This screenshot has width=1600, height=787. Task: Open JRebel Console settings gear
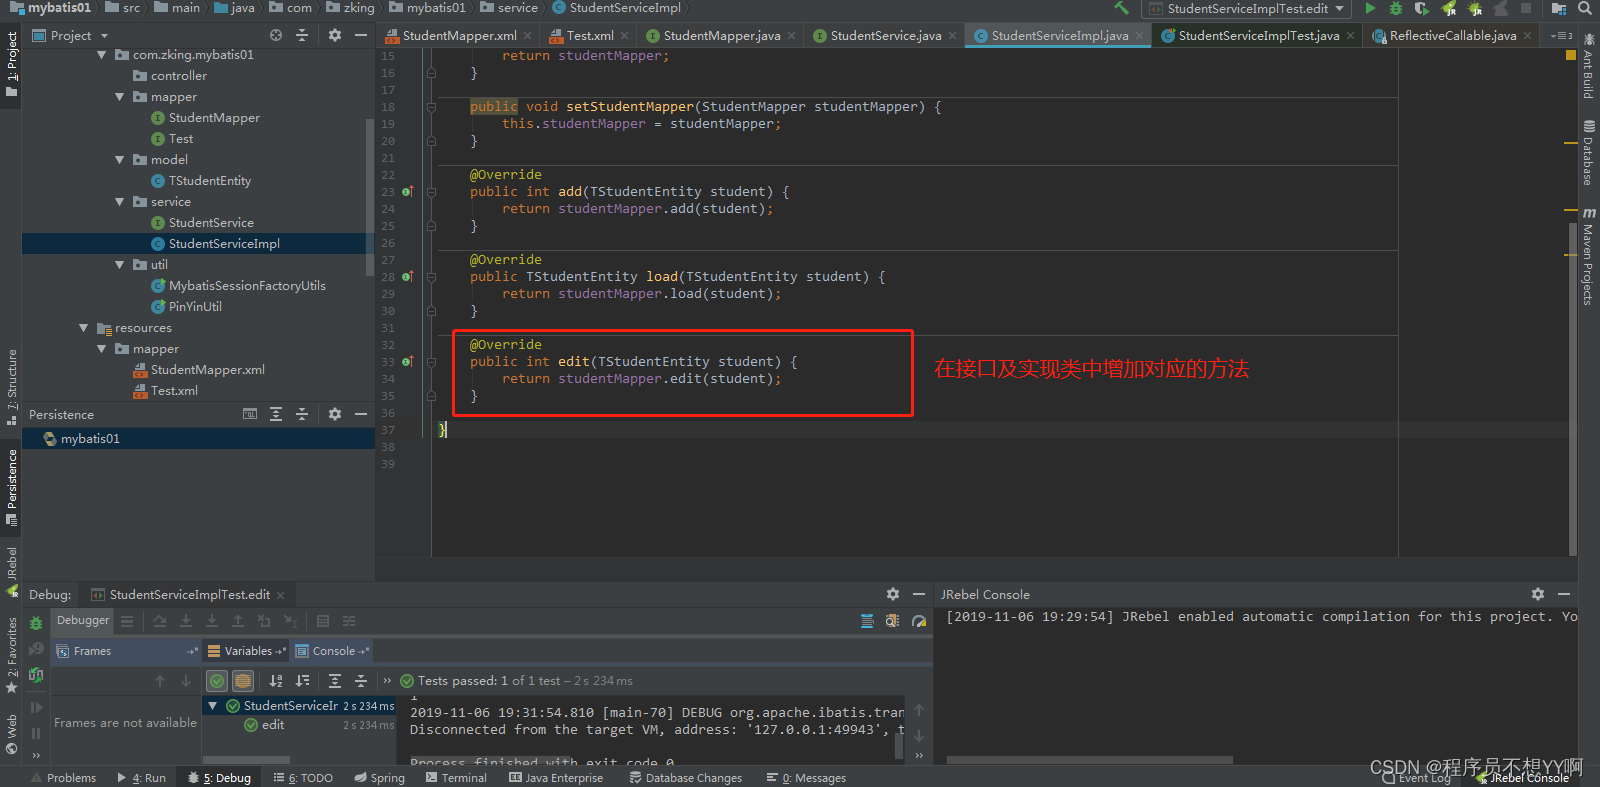point(1538,594)
